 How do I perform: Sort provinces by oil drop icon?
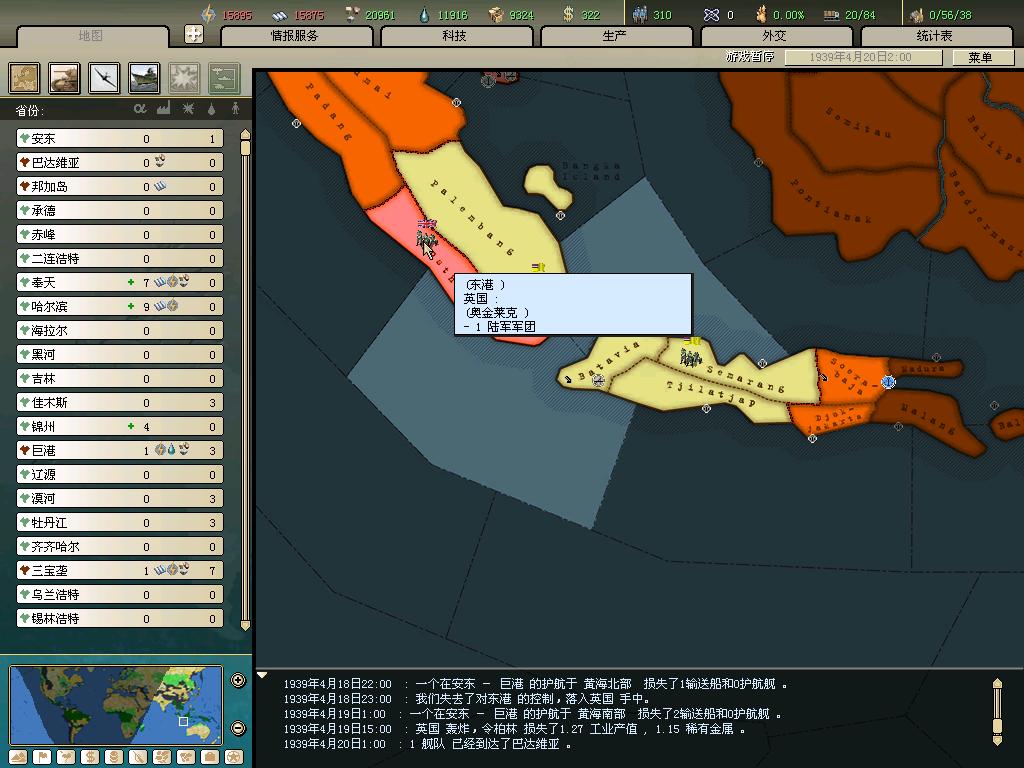(x=212, y=109)
